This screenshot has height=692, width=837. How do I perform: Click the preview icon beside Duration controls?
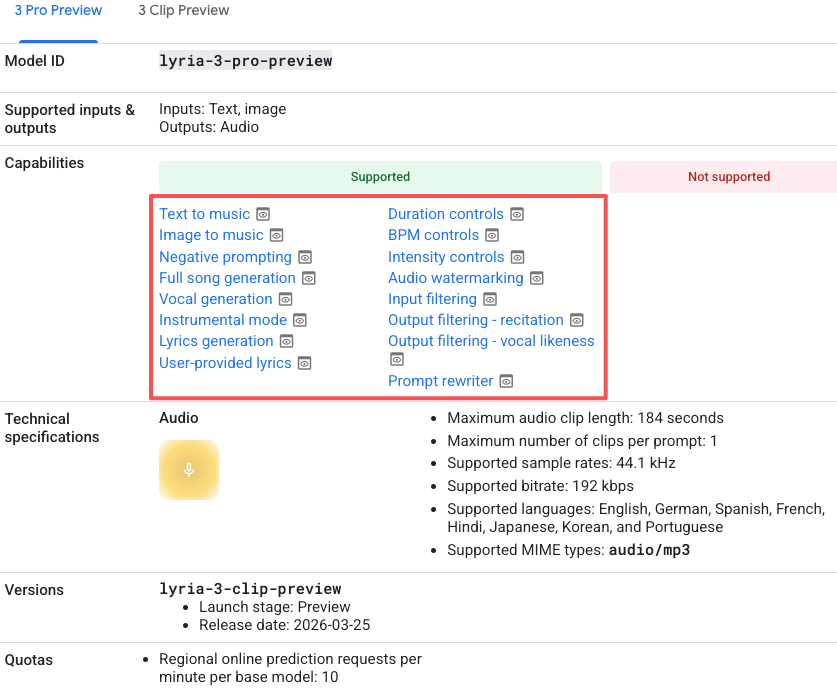click(x=517, y=214)
